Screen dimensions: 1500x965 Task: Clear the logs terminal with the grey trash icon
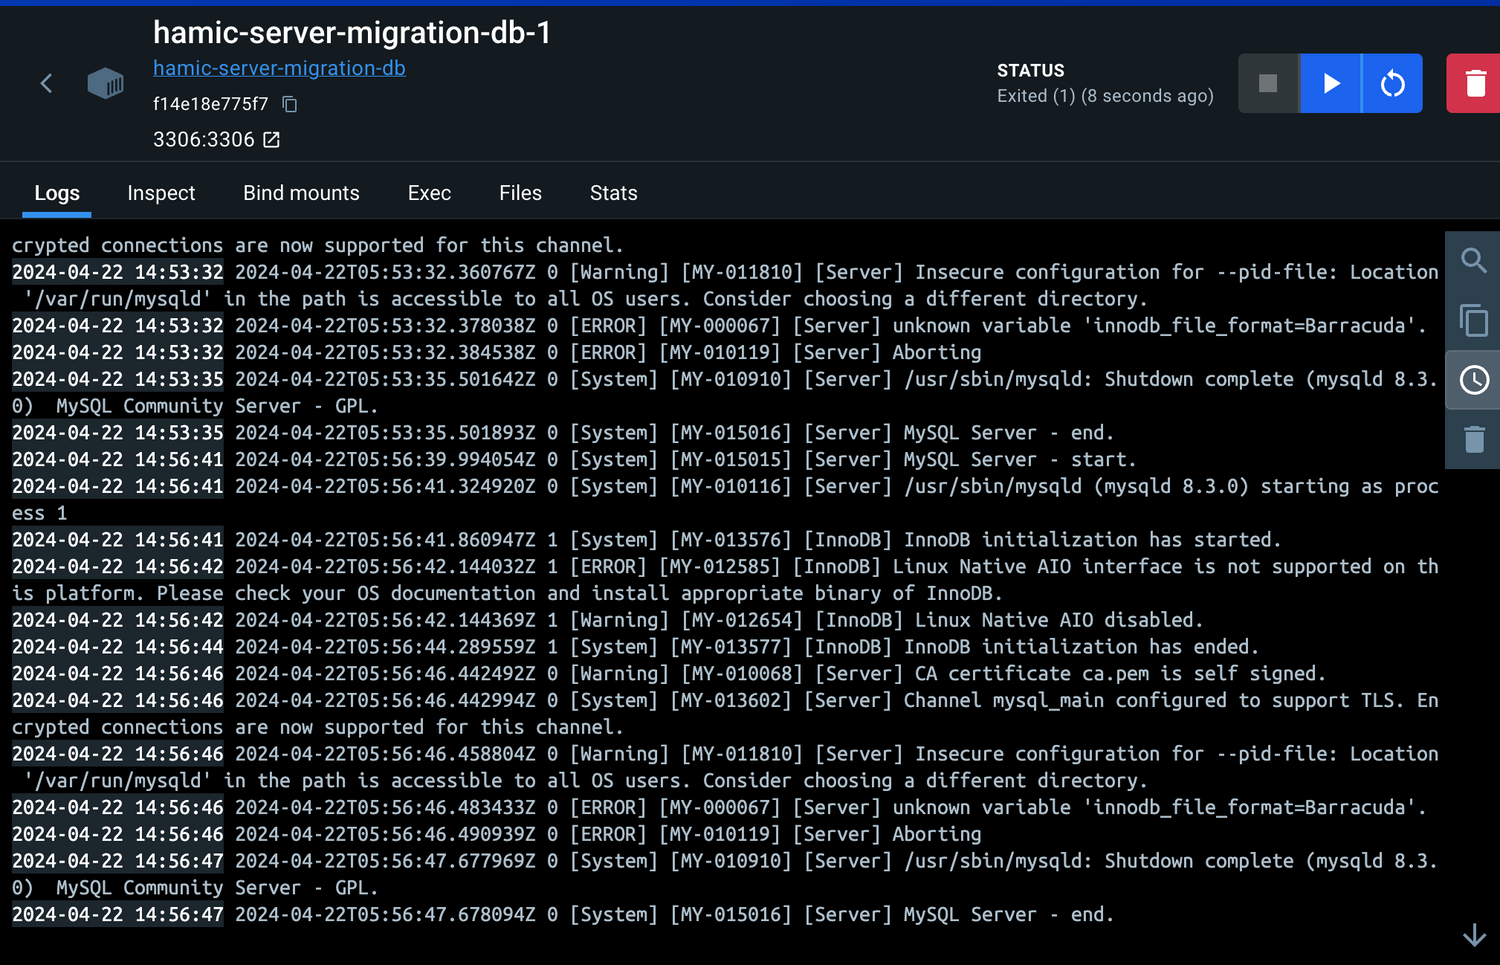1473,440
